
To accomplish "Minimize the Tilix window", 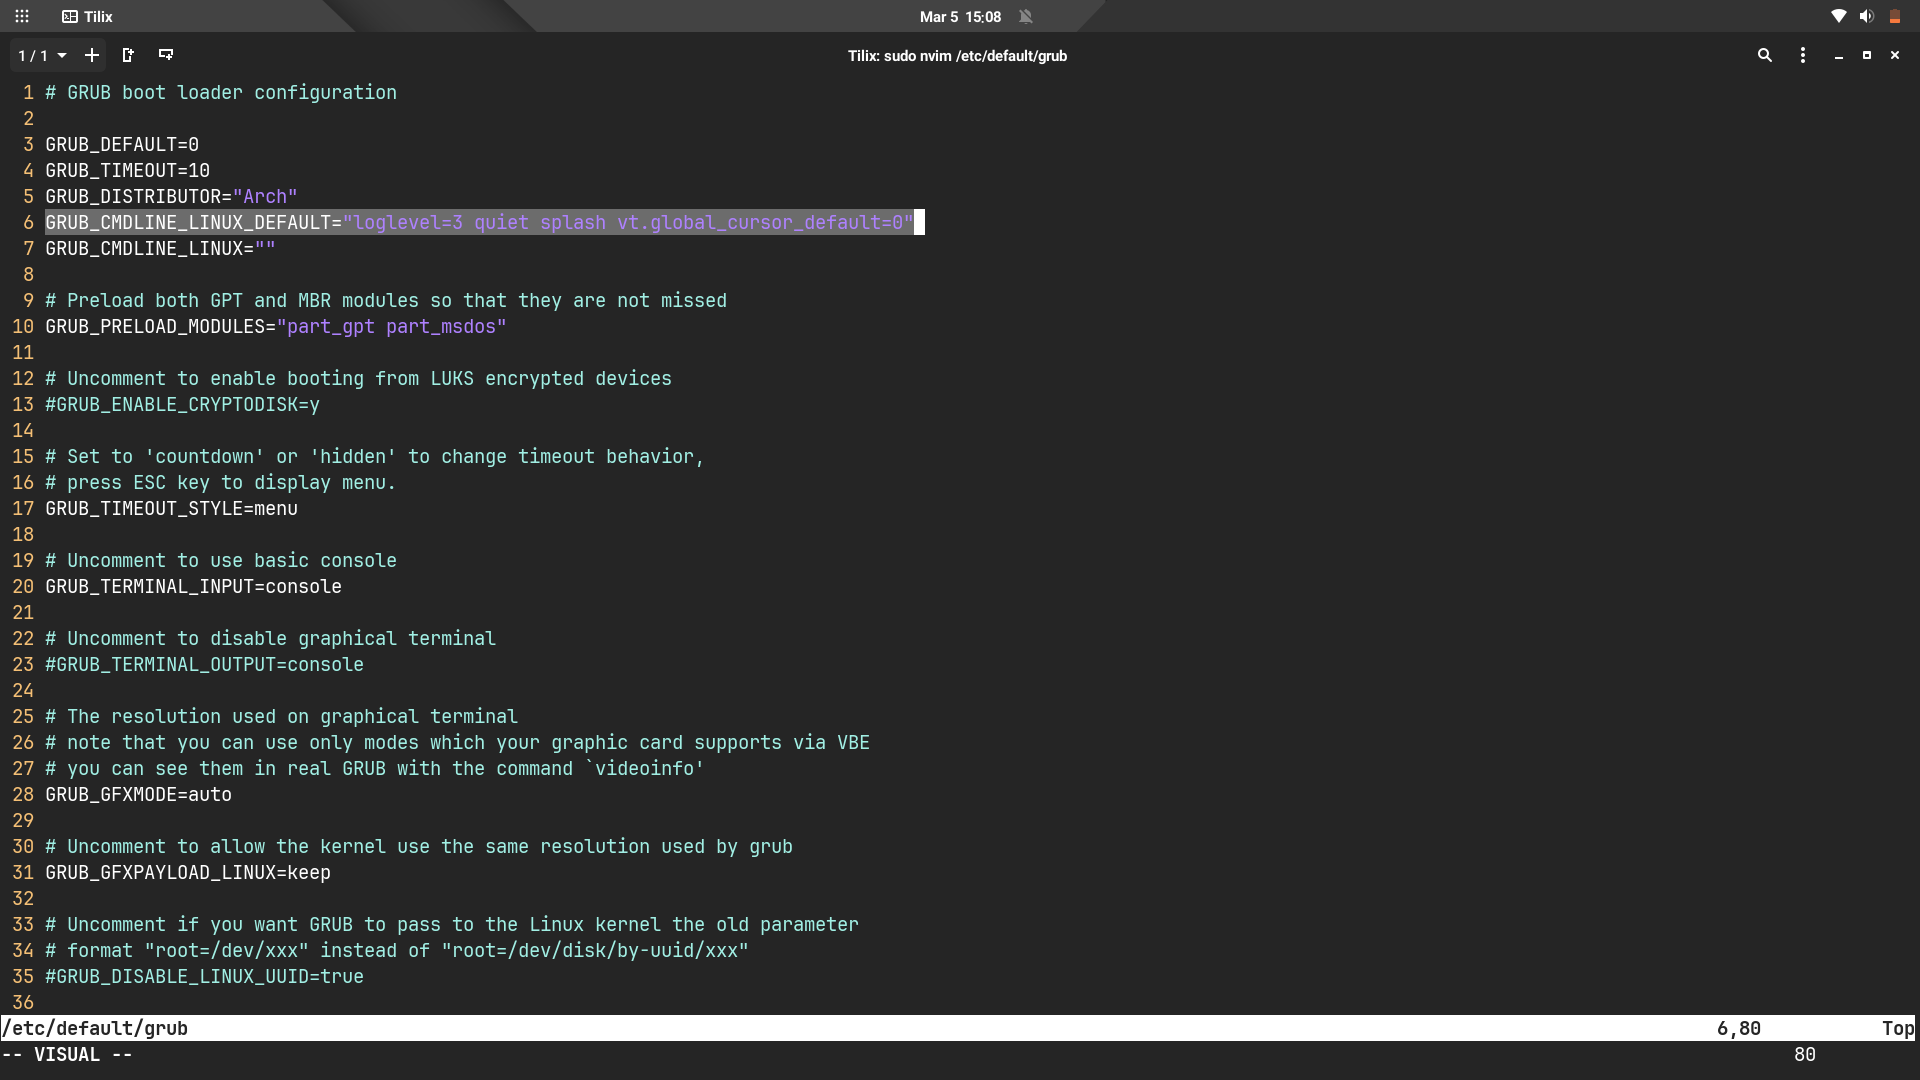I will pyautogui.click(x=1839, y=56).
